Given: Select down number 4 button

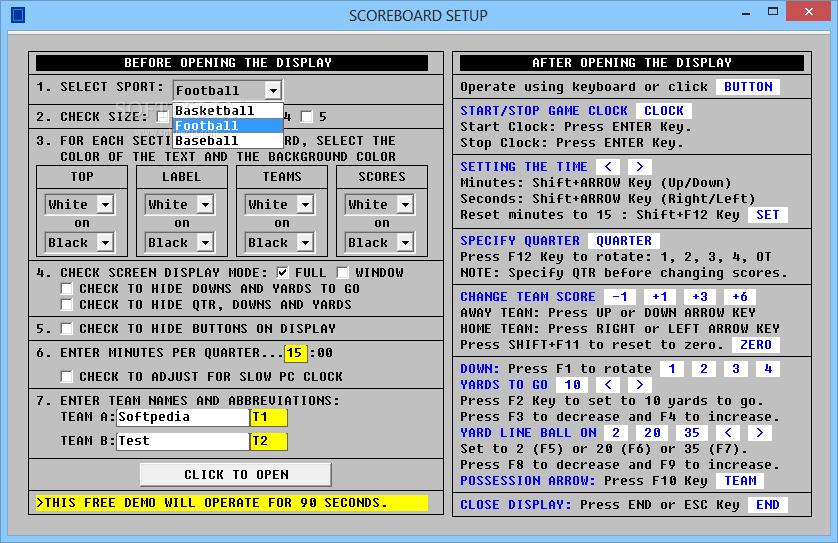Looking at the screenshot, I should point(768,369).
